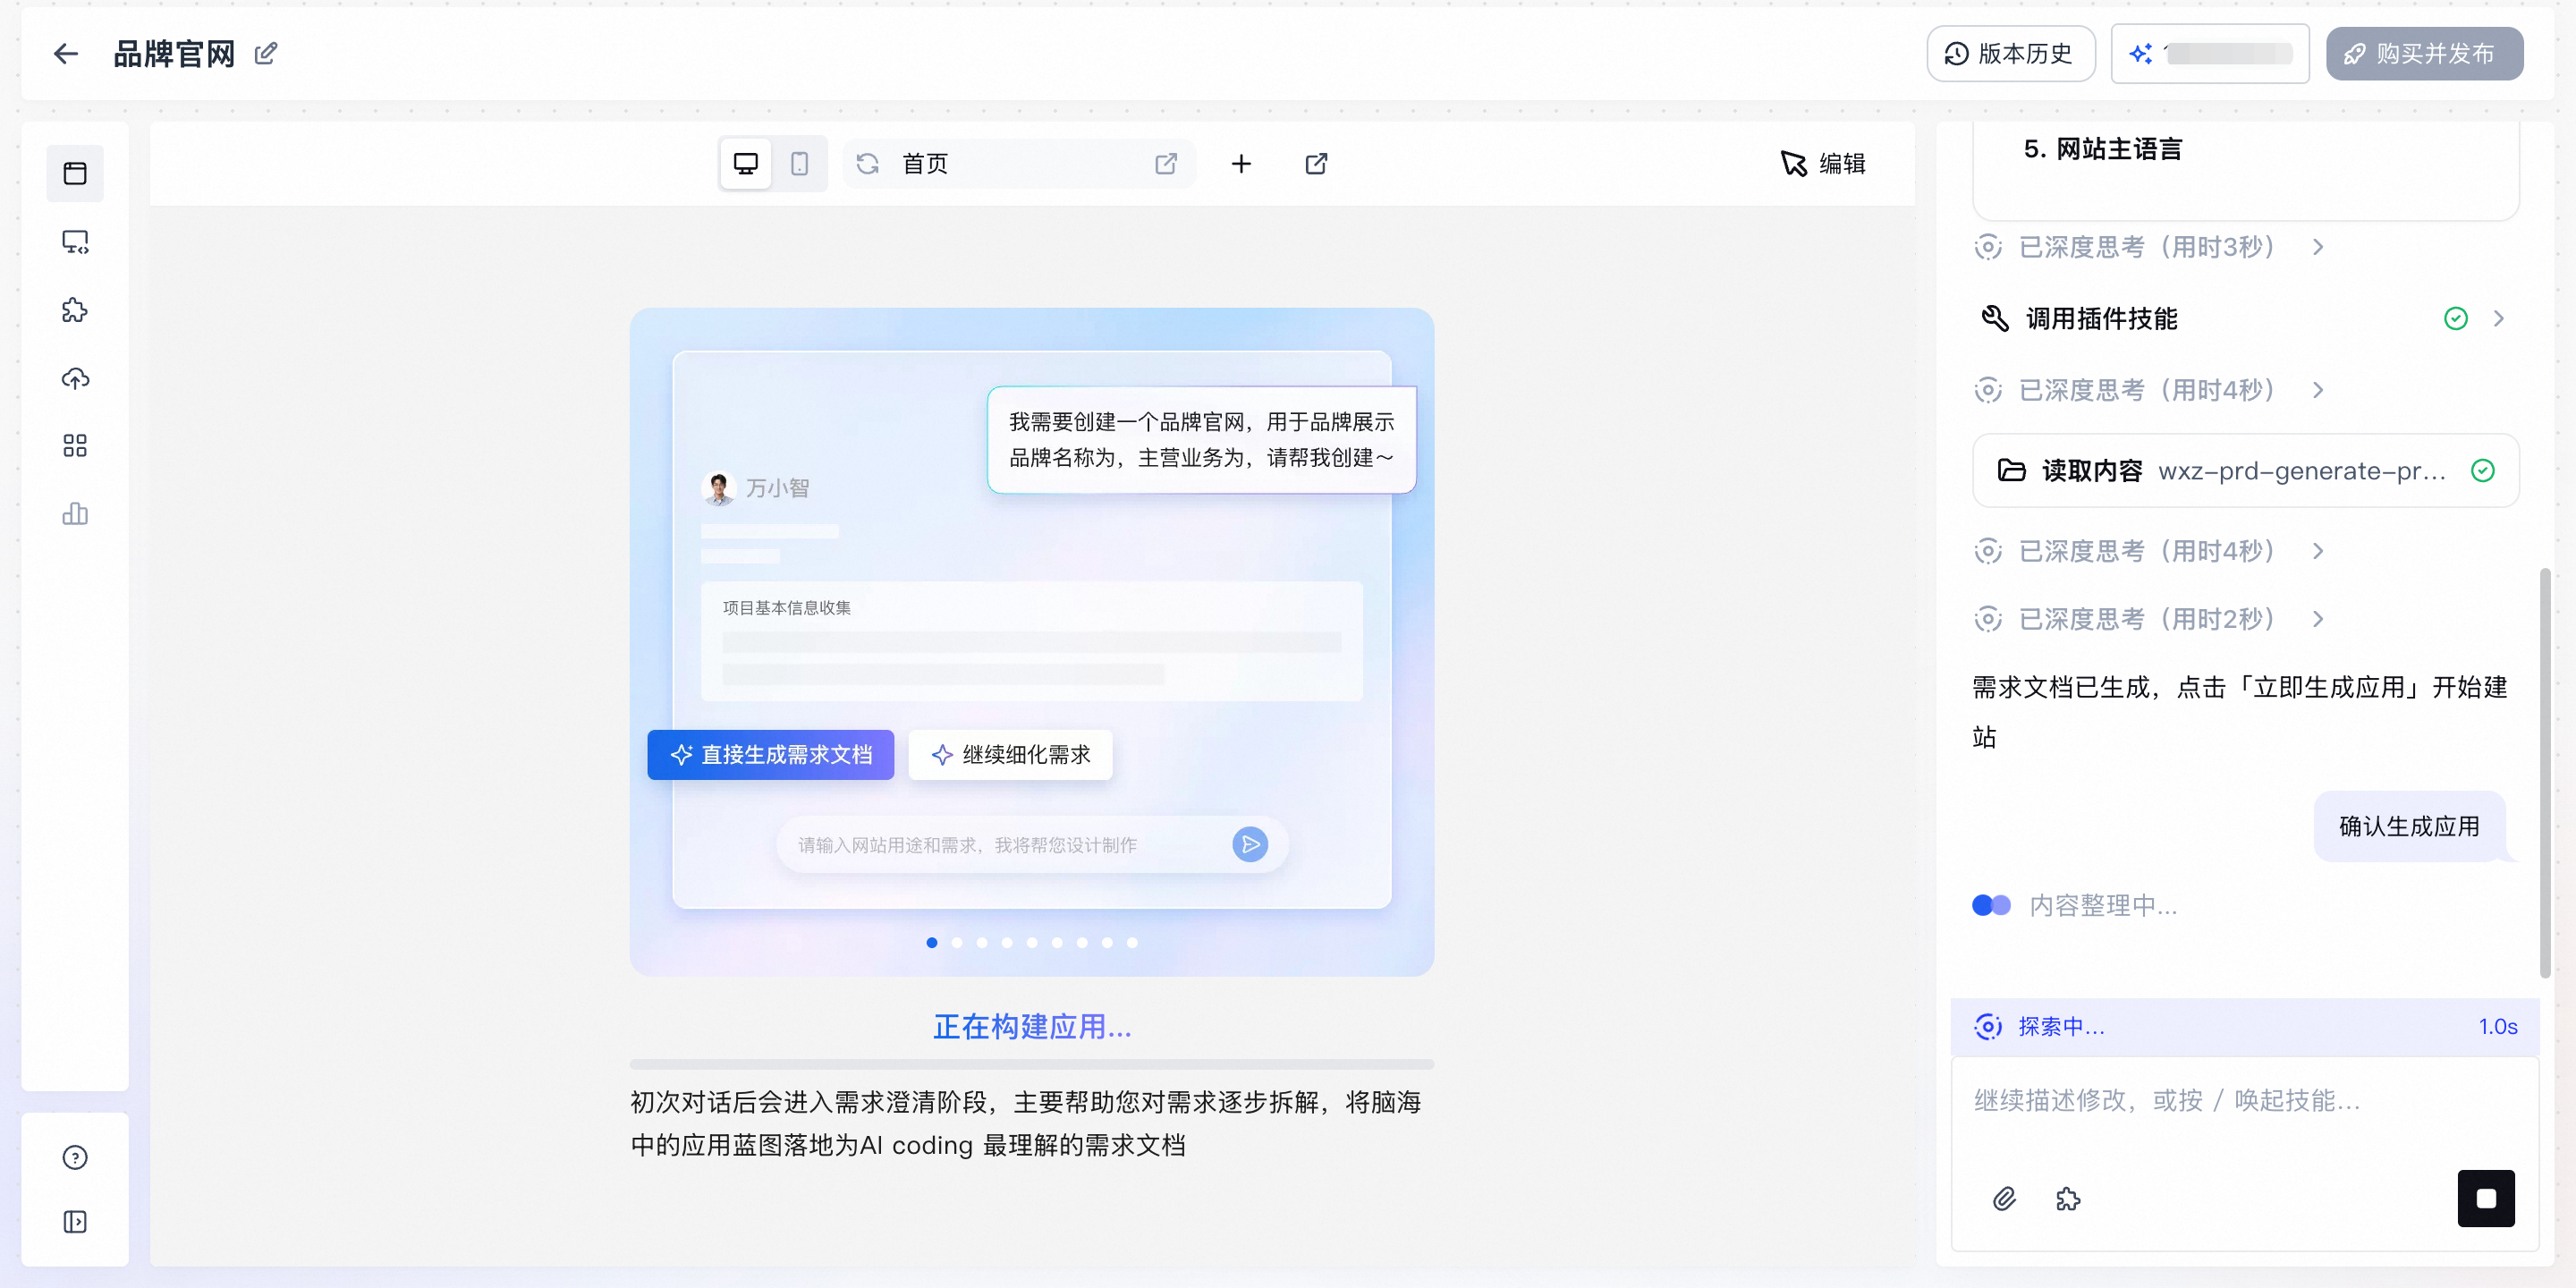Click the 购买并发布 button
The height and width of the screenshot is (1288, 2576).
[2424, 53]
